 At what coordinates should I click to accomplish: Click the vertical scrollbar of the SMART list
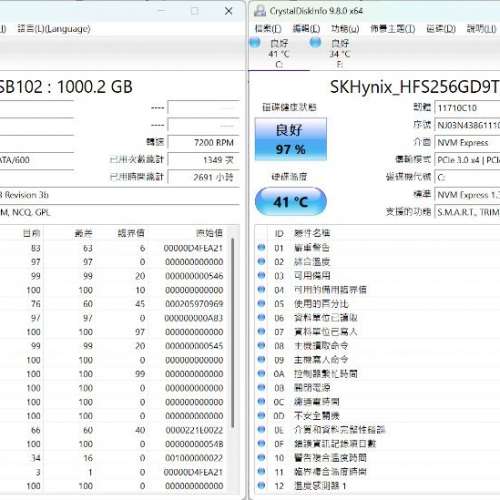tap(233, 333)
